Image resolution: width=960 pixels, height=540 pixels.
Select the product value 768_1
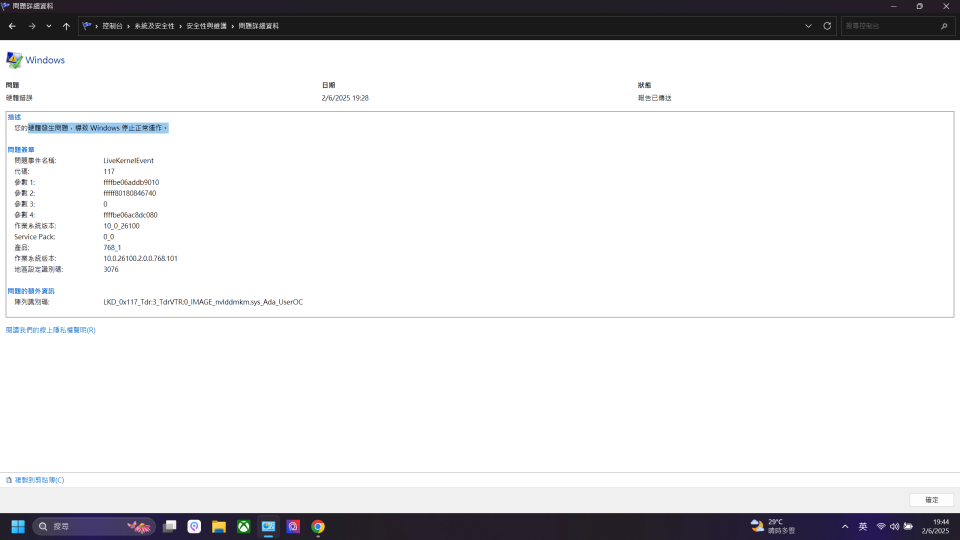pyautogui.click(x=112, y=247)
